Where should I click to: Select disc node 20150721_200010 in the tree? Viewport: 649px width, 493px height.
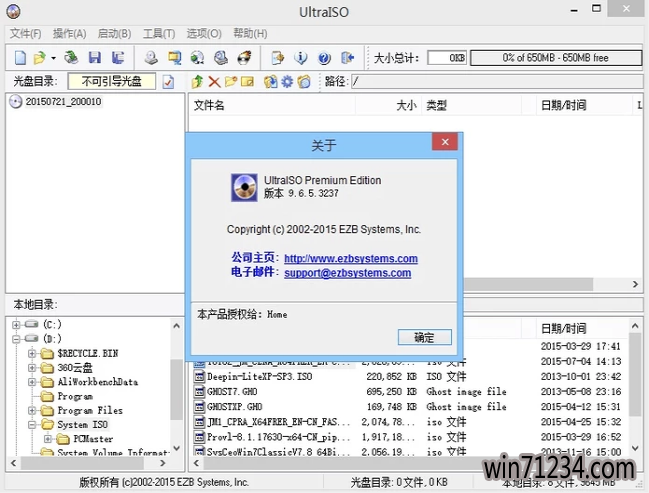[x=63, y=101]
